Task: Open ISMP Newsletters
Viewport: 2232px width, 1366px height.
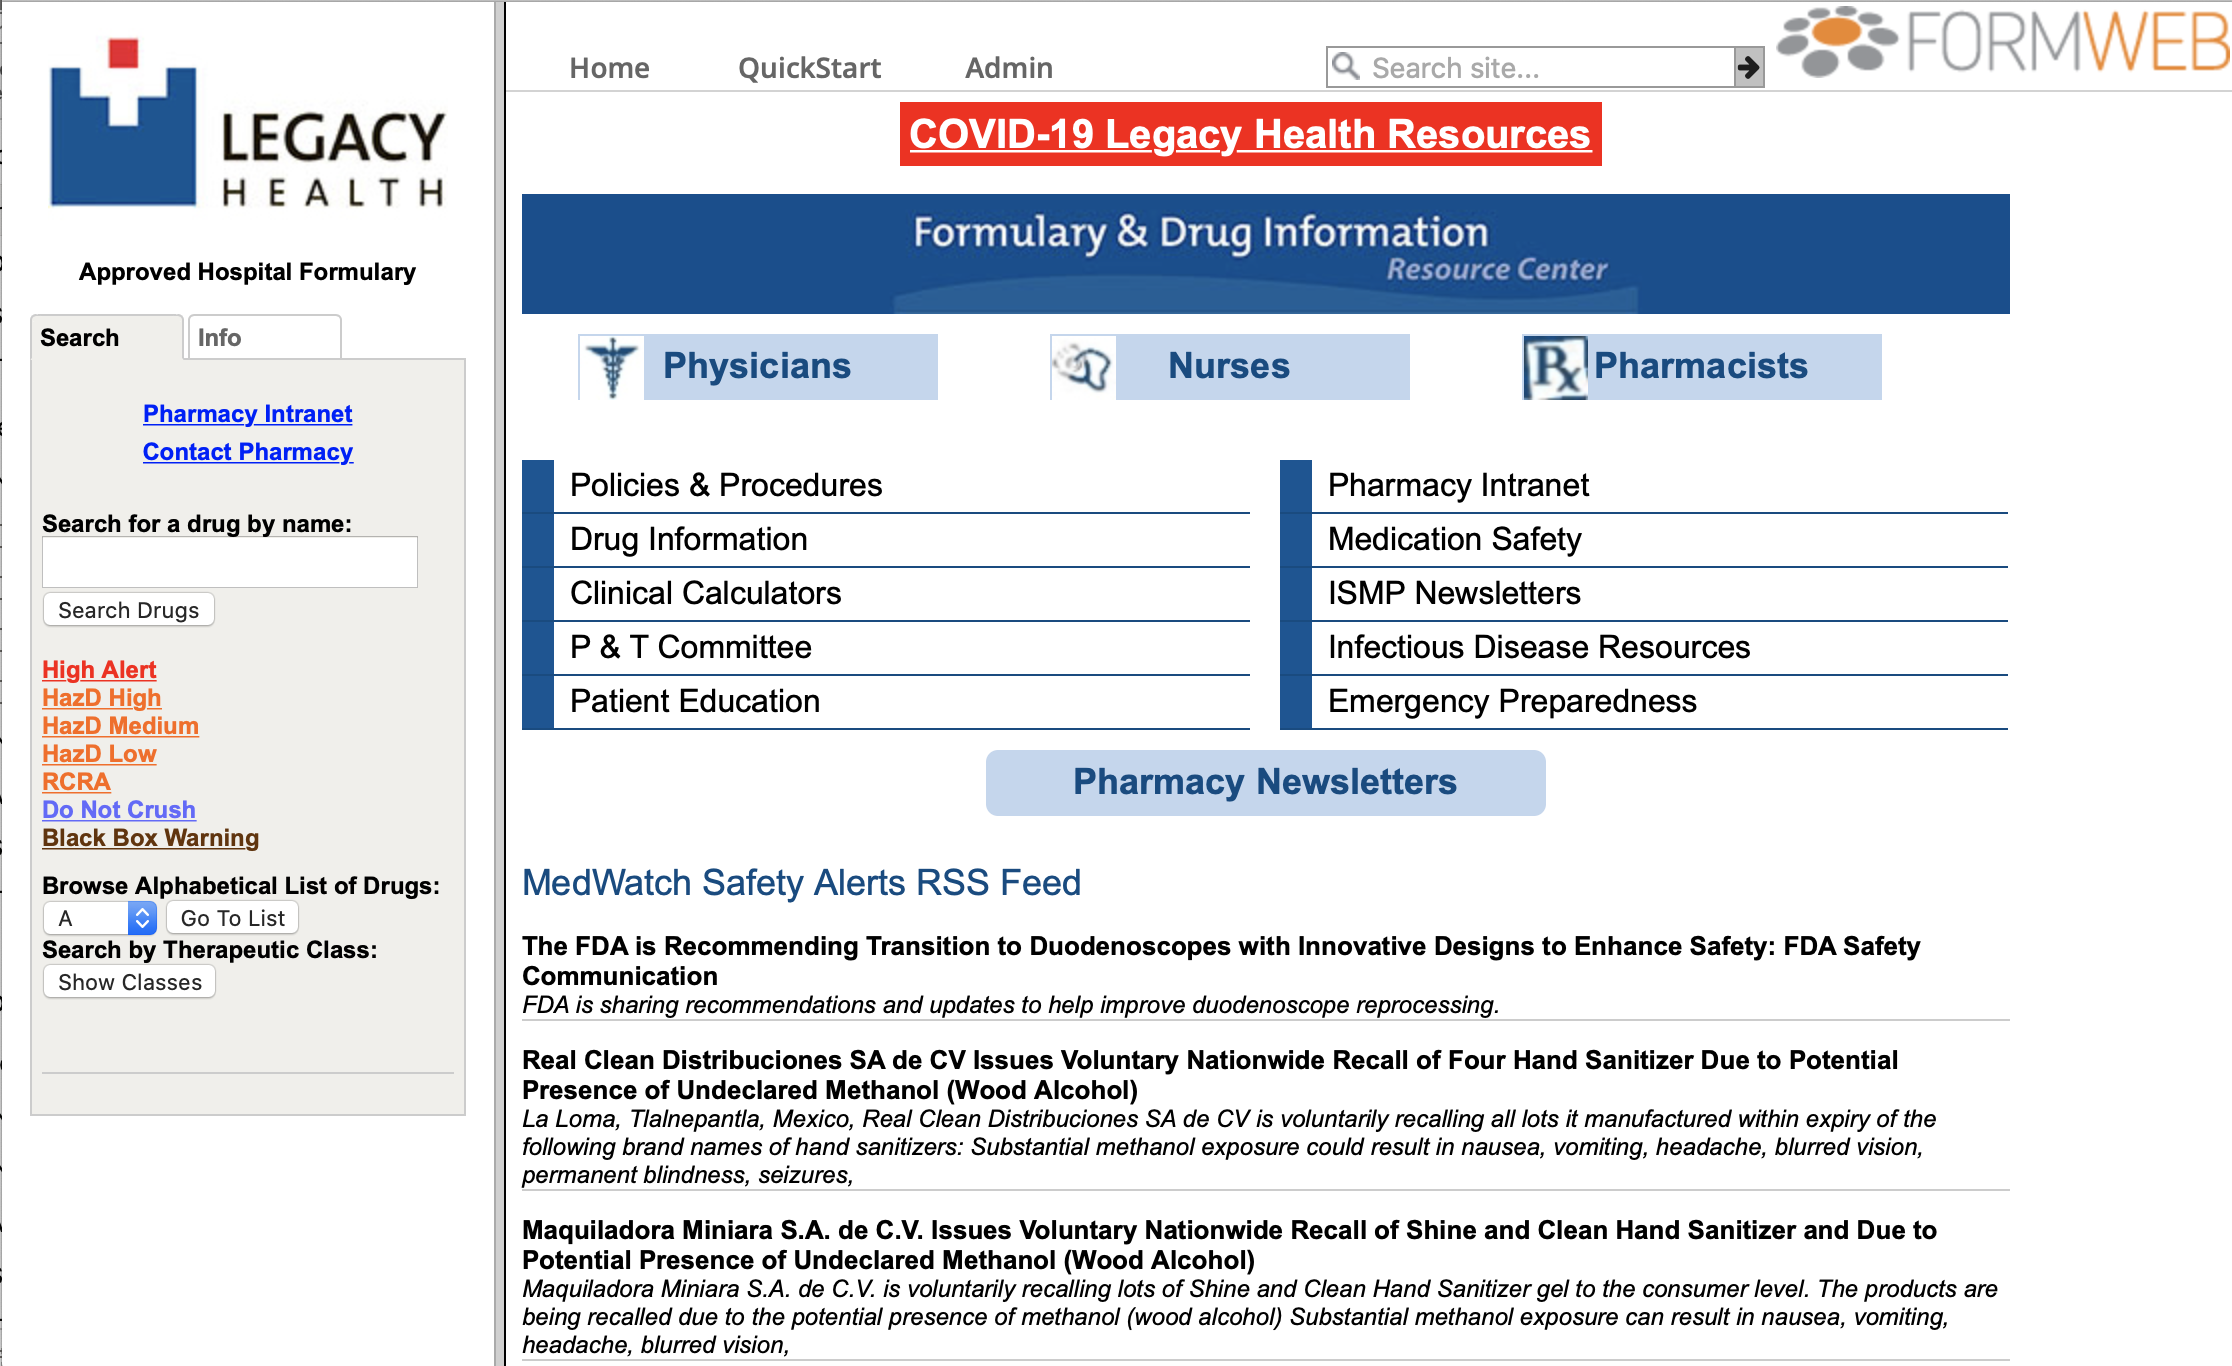Action: click(1644, 594)
